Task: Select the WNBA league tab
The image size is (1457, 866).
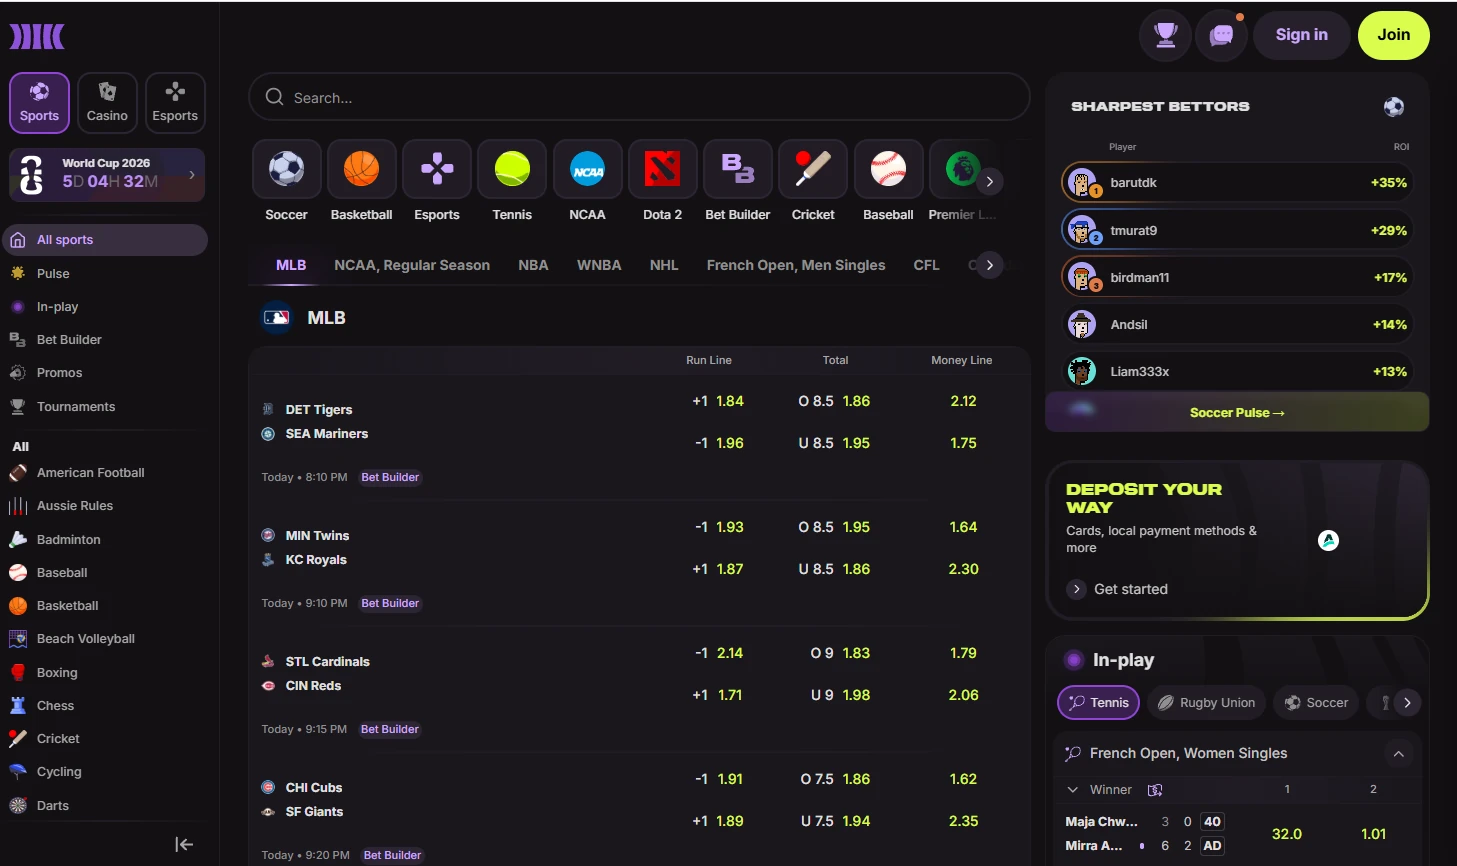Action: (599, 265)
